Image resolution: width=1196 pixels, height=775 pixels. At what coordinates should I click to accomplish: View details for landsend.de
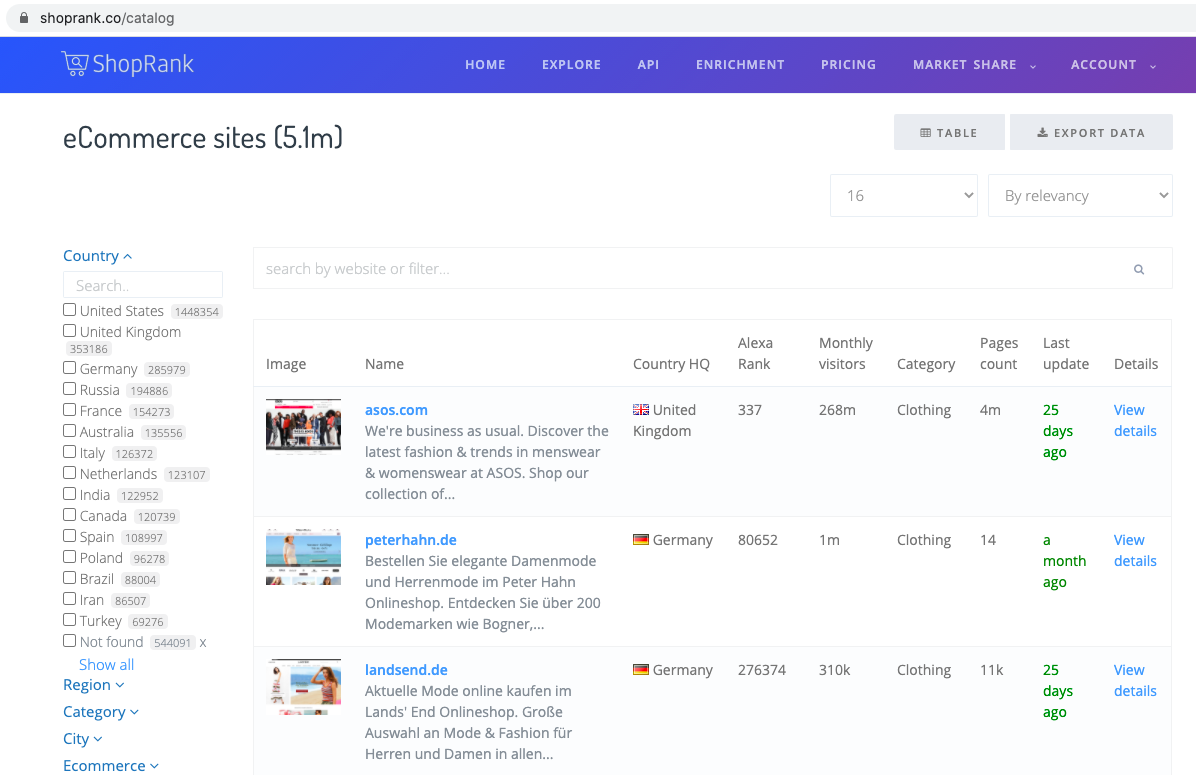pos(1135,680)
